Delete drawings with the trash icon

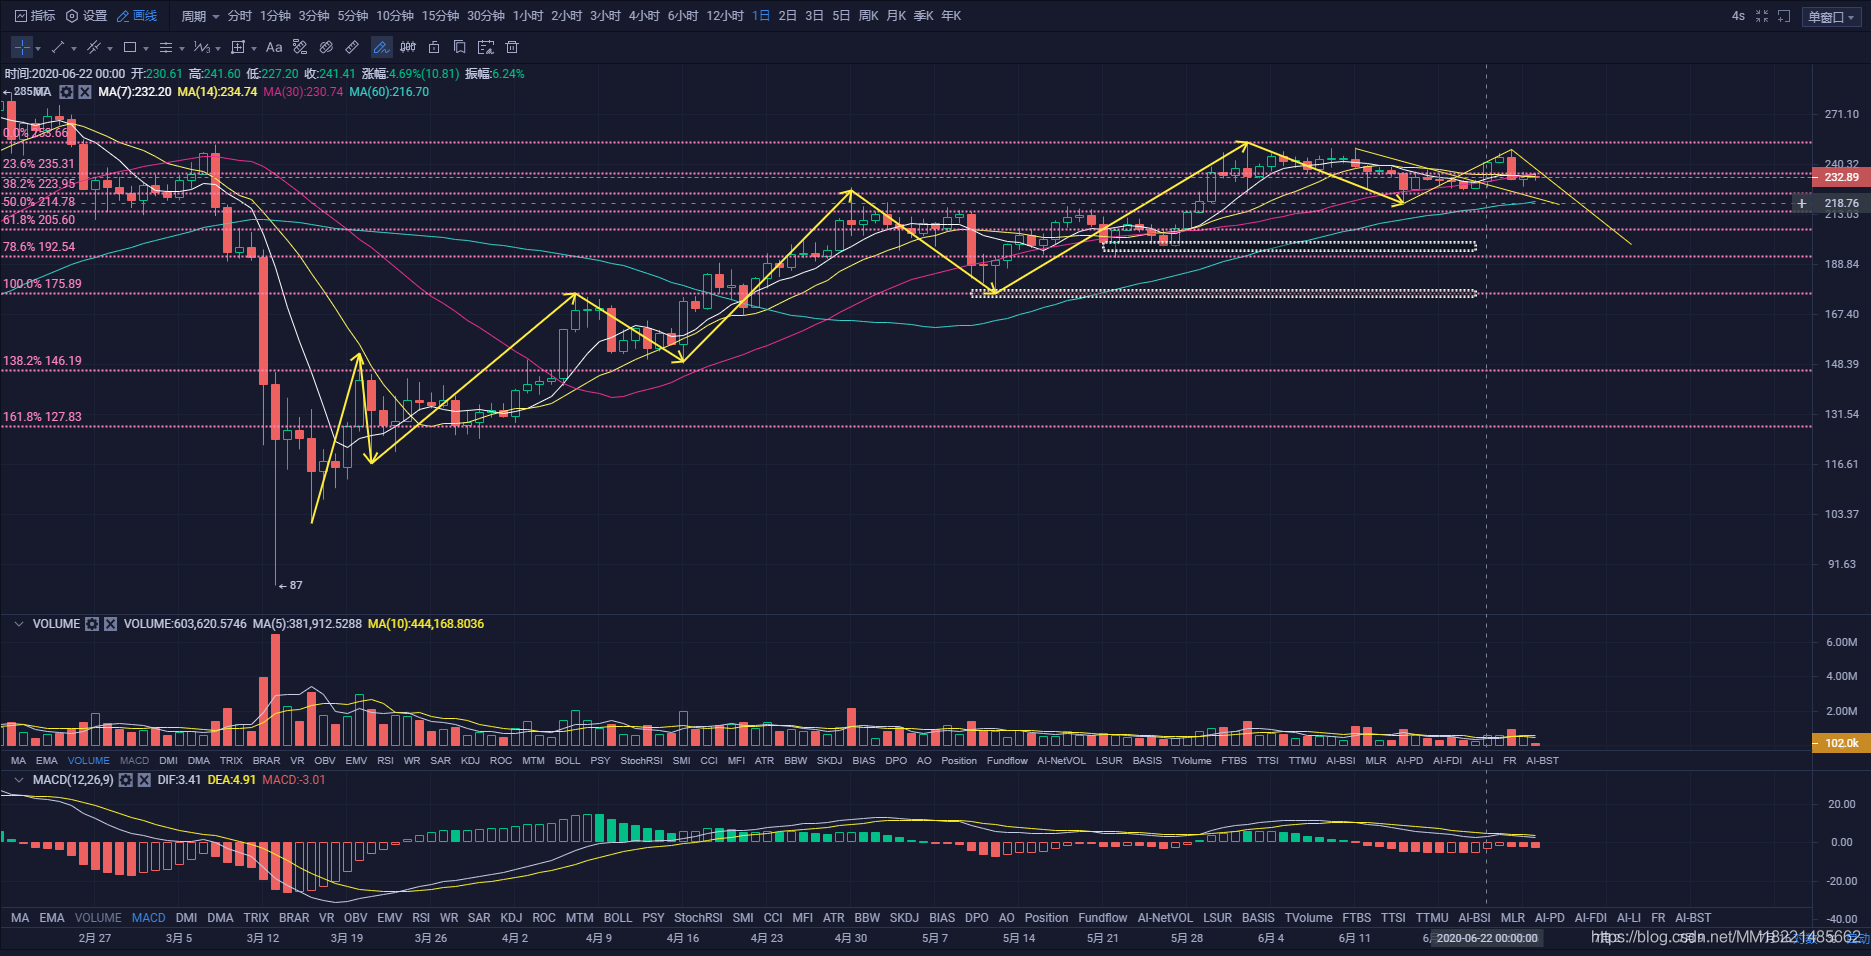512,47
